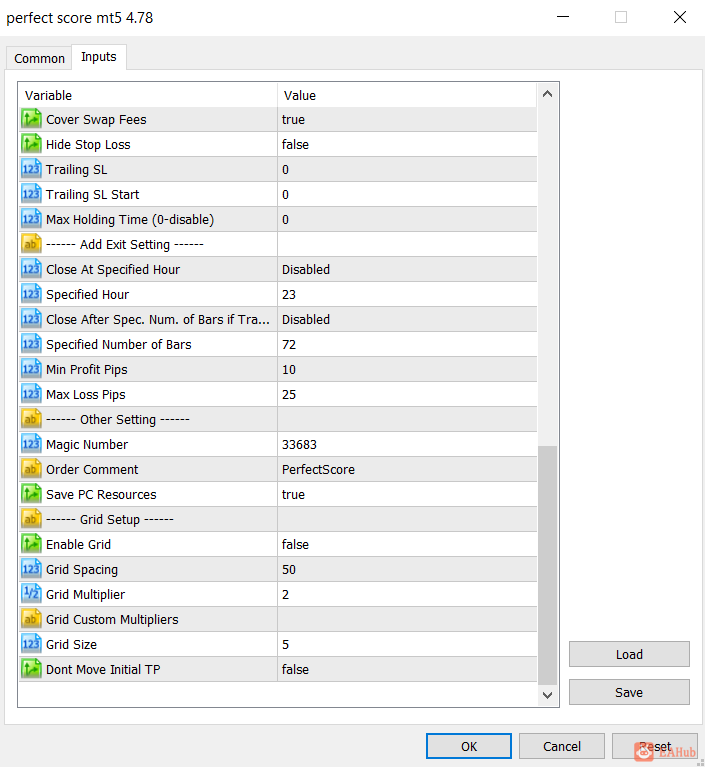705x767 pixels.
Task: Click the boolean icon beside Dont Move Initial TP
Action: pos(31,669)
